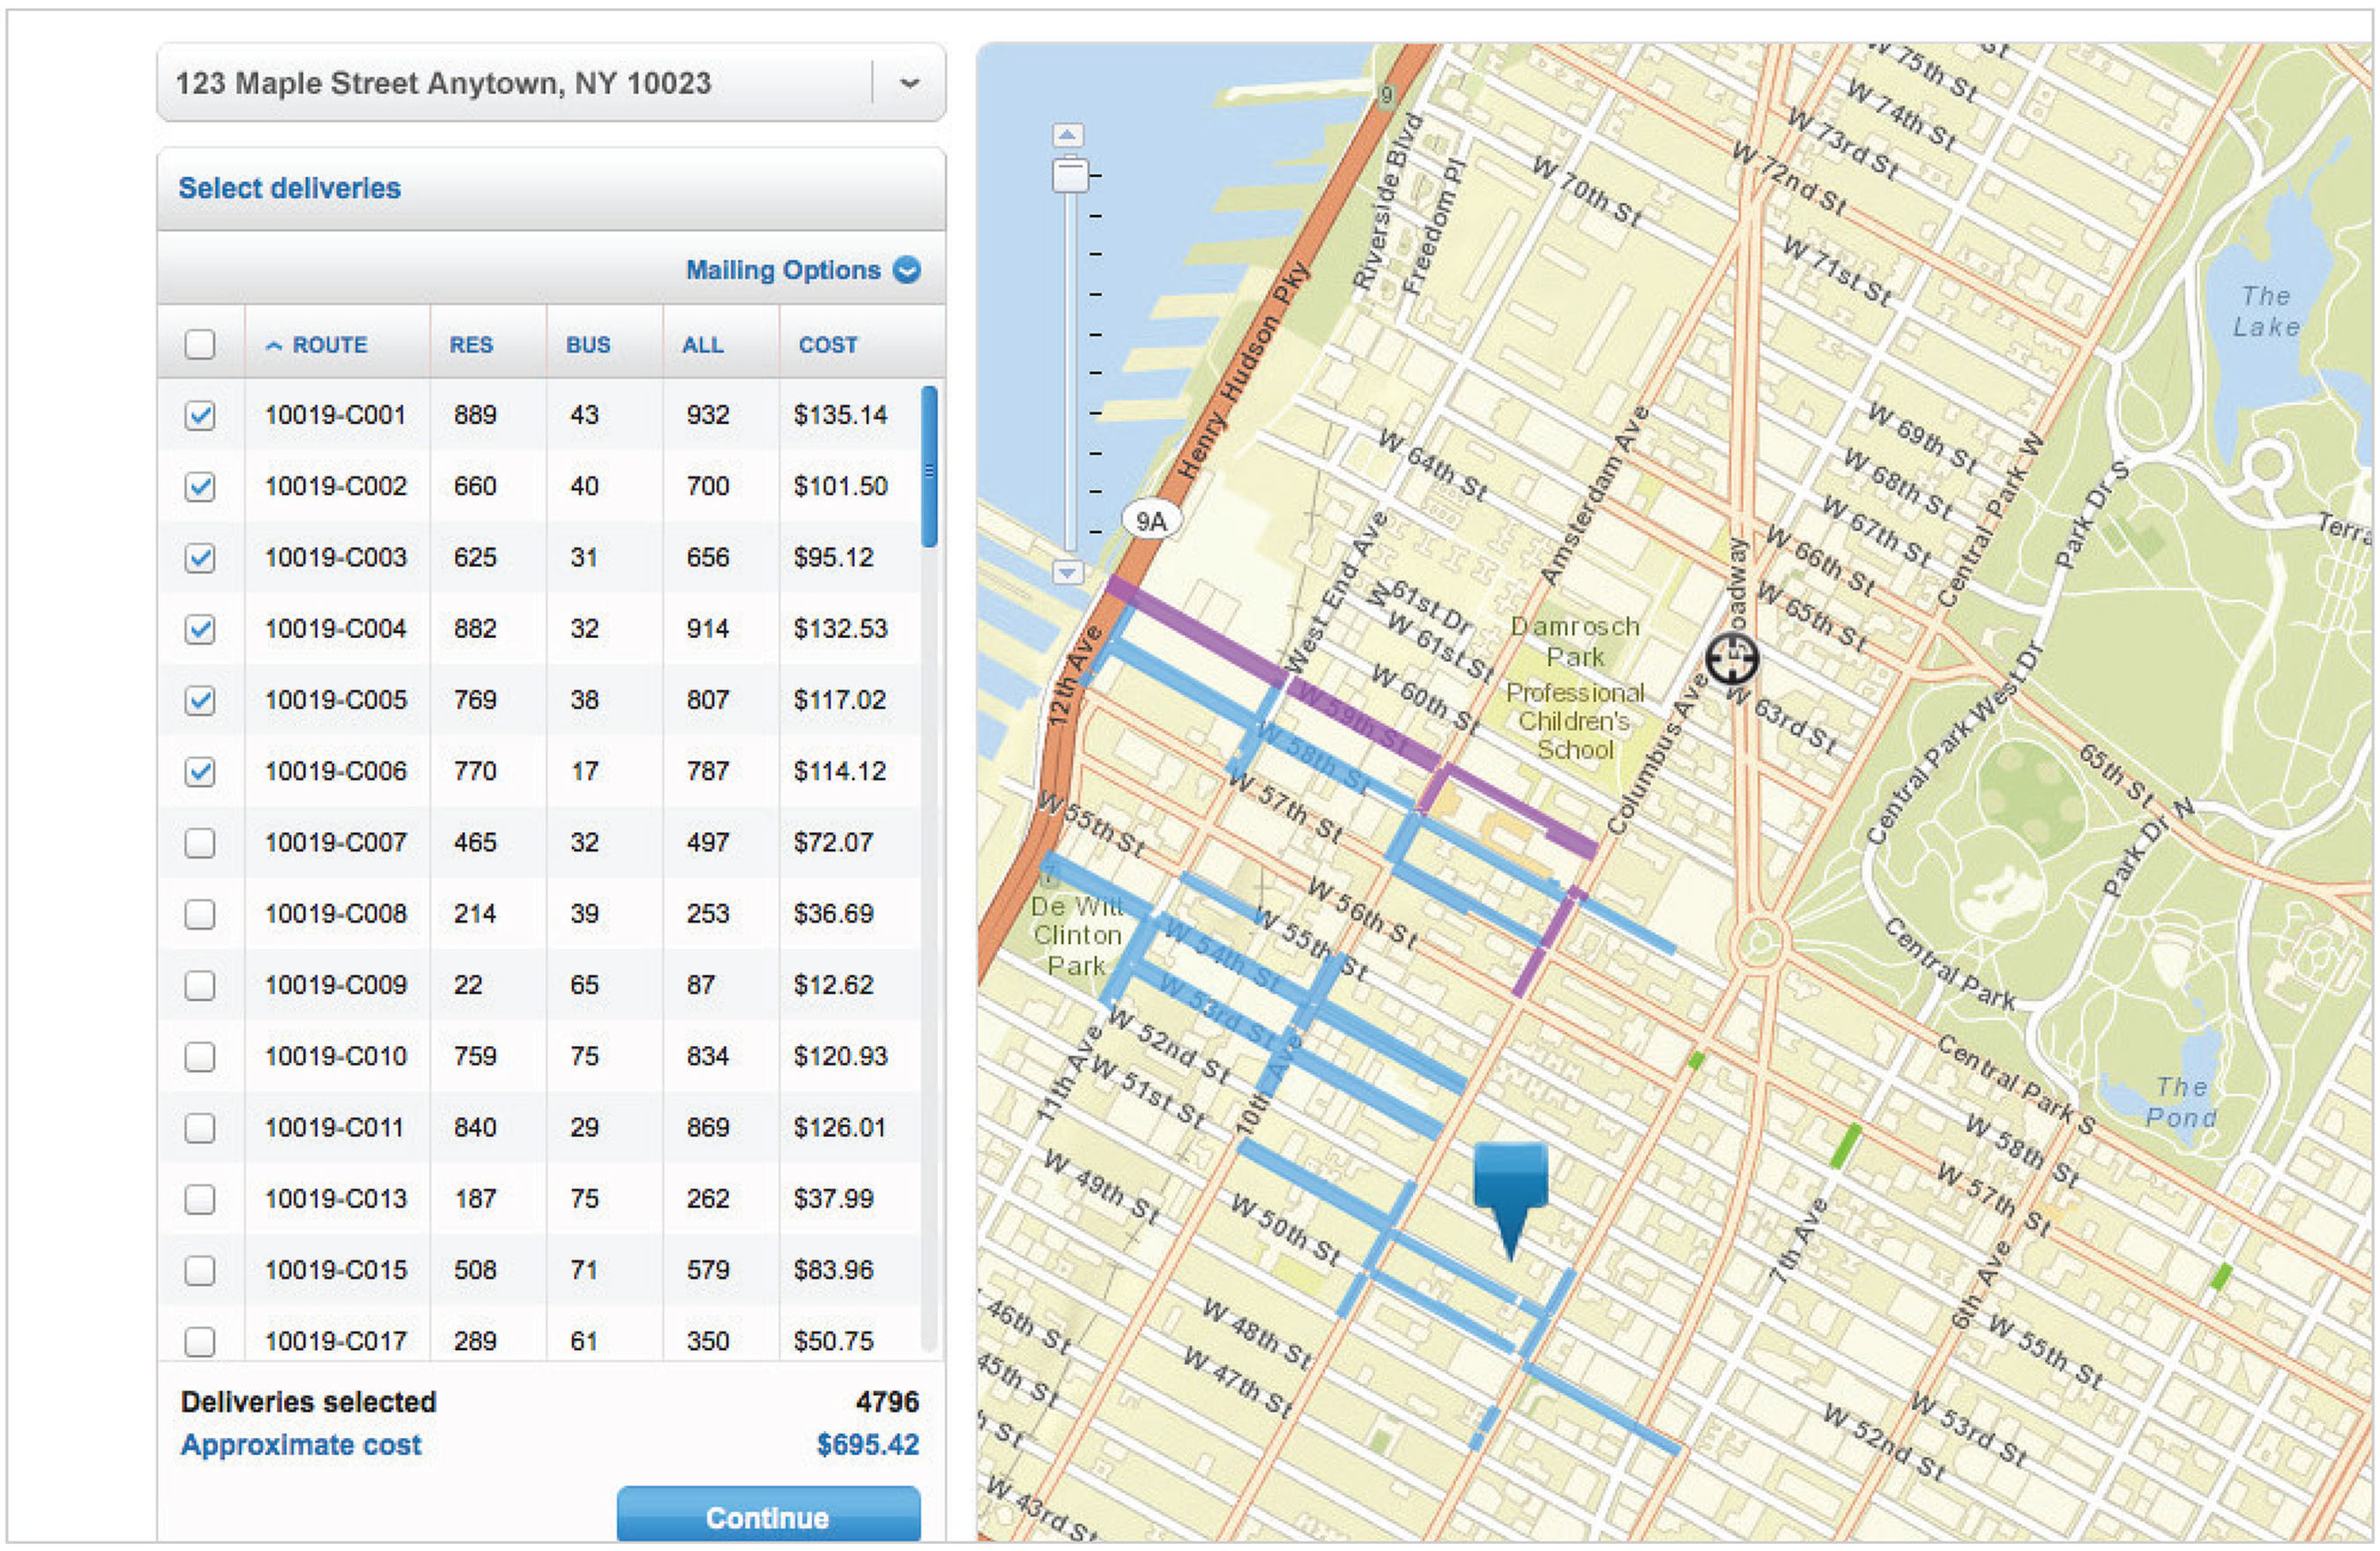Toggle the select-all routes checkbox in header
Screen dimensions: 2380x1551
coord(200,344)
